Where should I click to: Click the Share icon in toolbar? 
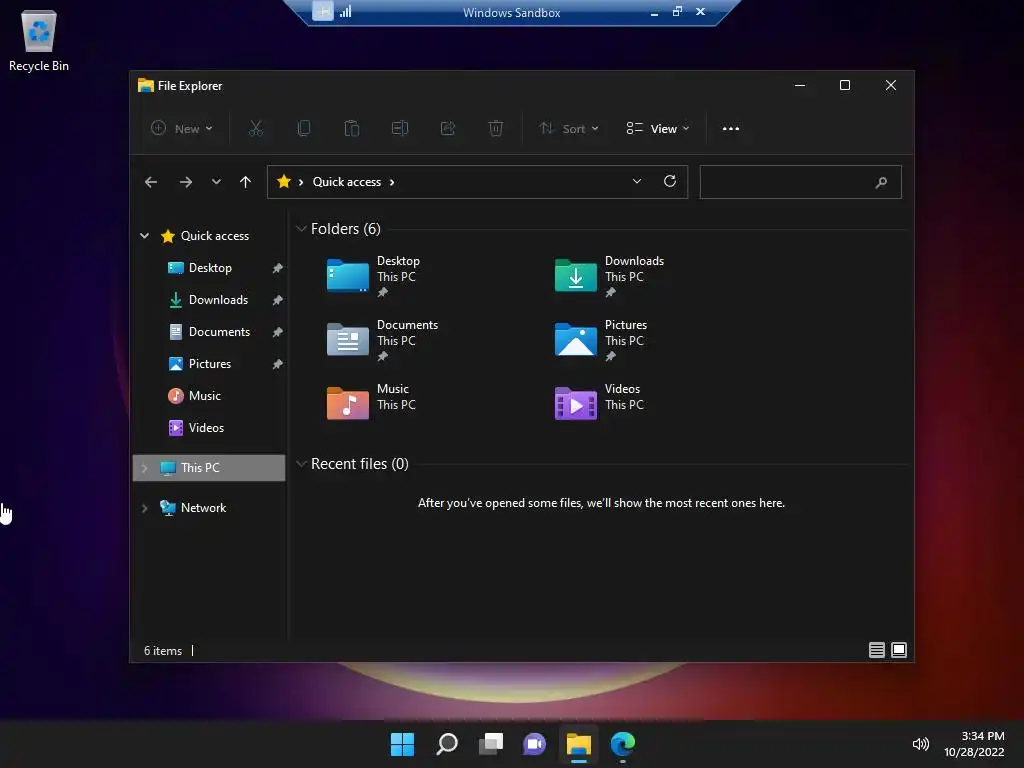pyautogui.click(x=448, y=129)
